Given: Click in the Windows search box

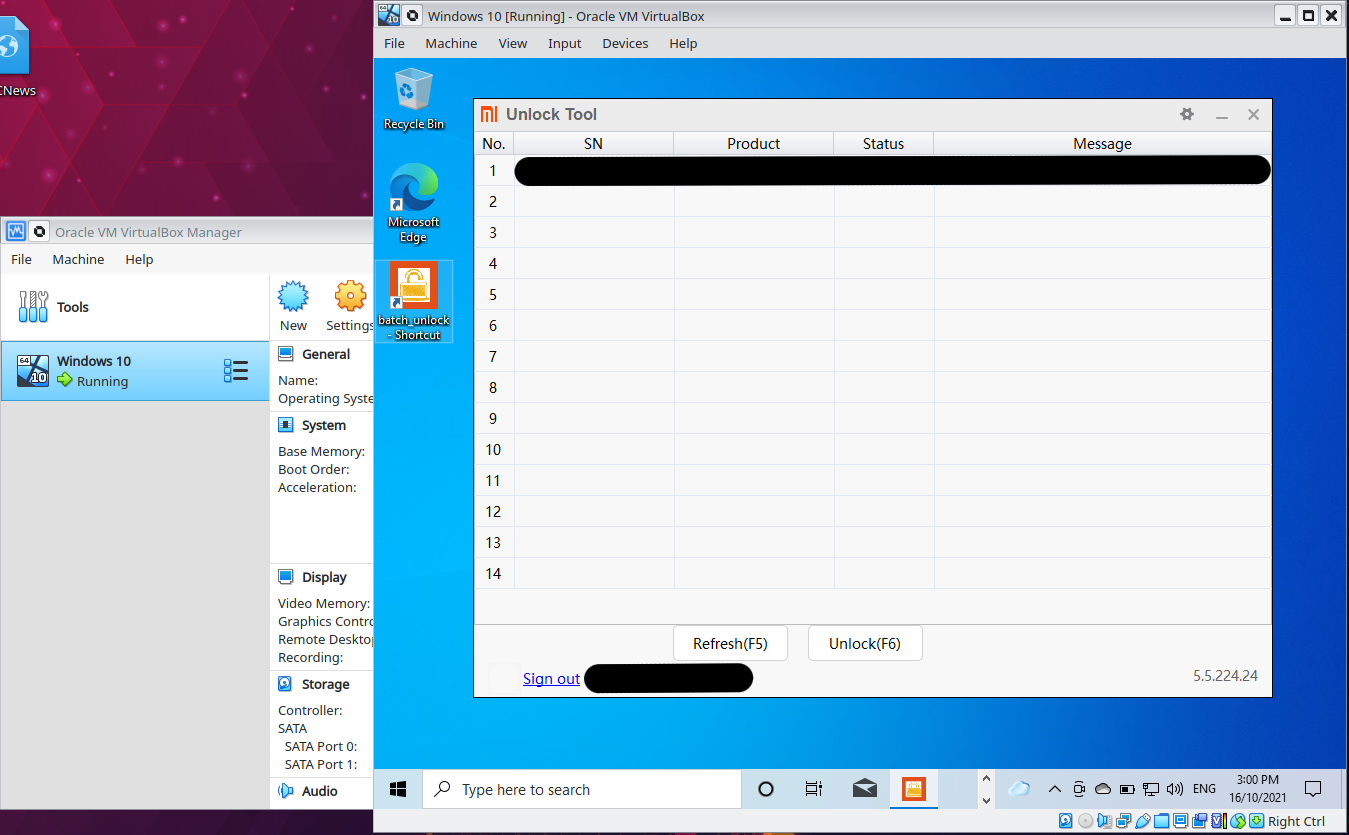Looking at the screenshot, I should 582,789.
